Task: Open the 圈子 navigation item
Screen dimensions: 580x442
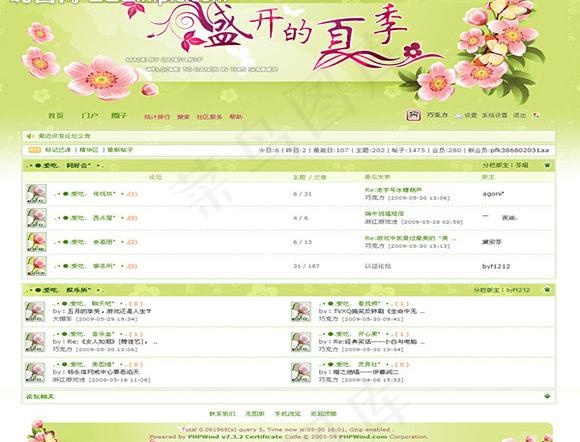Action: point(119,116)
